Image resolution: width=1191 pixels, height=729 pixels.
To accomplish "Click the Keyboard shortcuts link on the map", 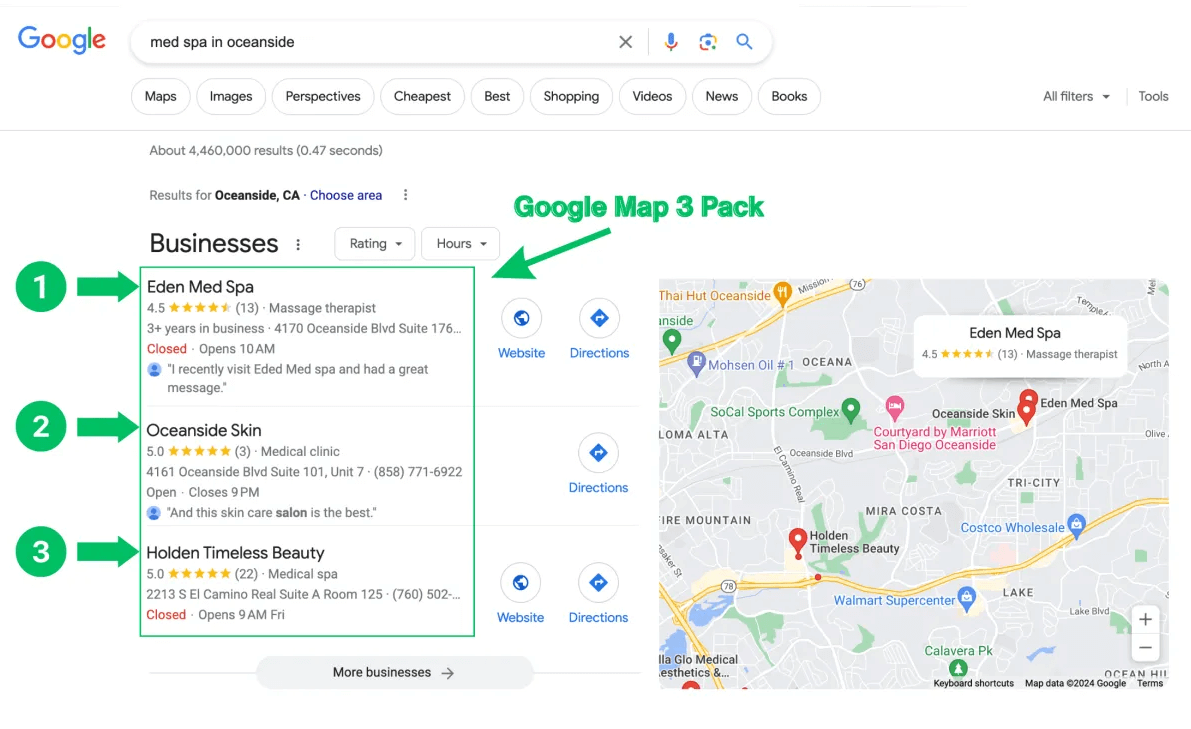I will click(x=973, y=683).
